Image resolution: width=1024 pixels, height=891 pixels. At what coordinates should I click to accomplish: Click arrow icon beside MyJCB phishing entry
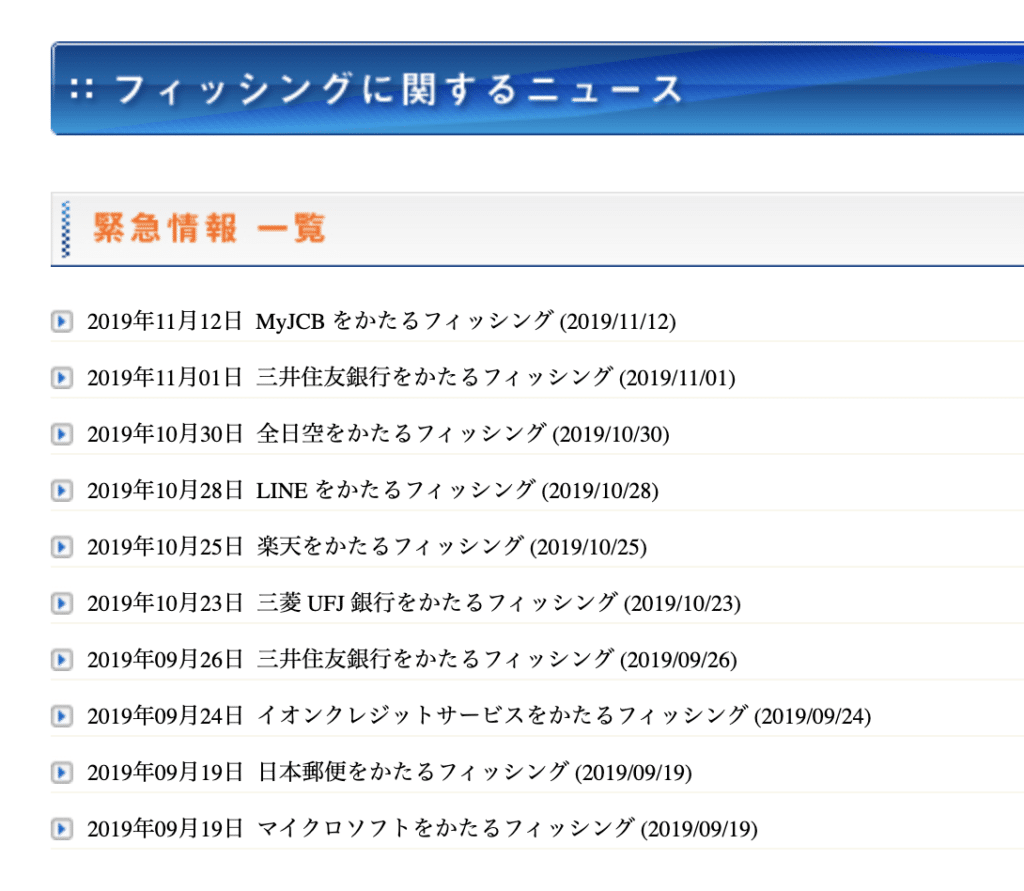click(x=62, y=321)
